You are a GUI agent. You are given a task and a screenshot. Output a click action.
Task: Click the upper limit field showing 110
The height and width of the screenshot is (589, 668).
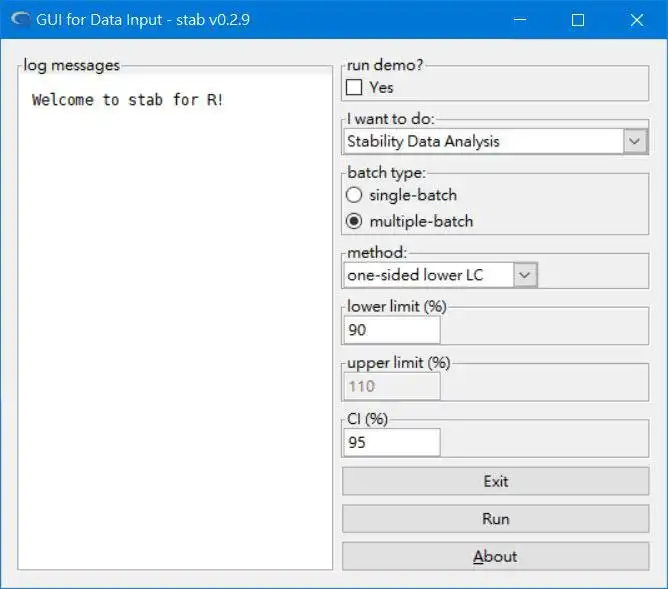[x=392, y=387]
